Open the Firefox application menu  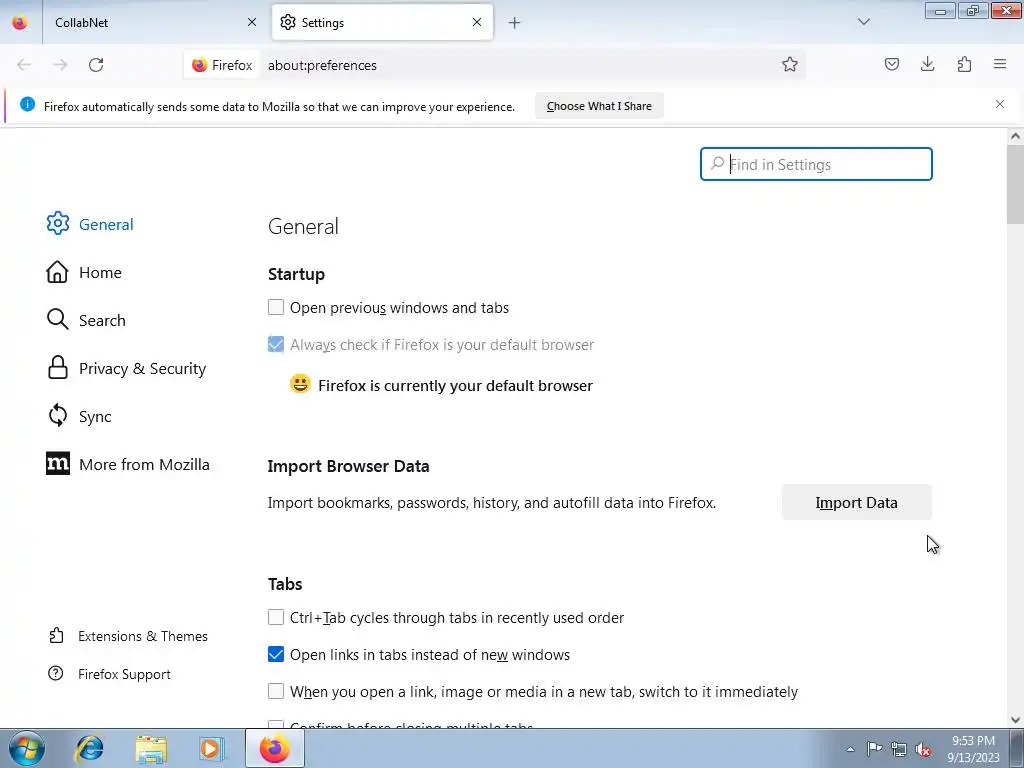[1000, 64]
